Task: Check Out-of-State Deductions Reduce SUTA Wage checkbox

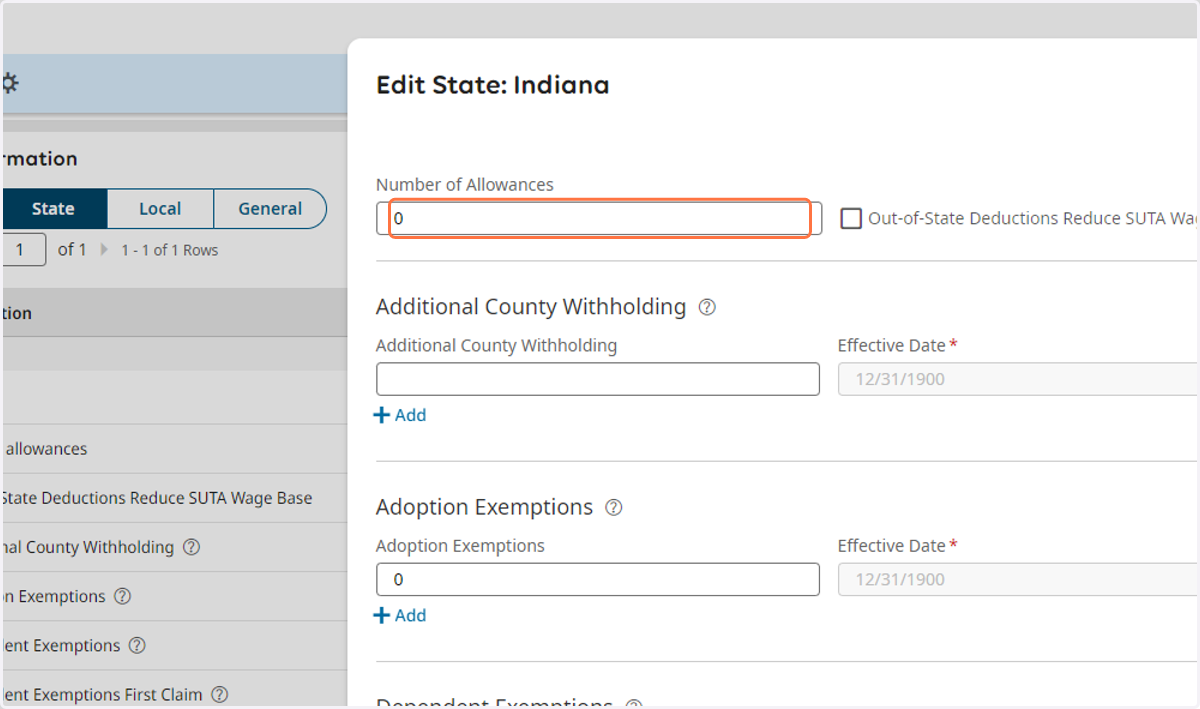Action: tap(851, 218)
